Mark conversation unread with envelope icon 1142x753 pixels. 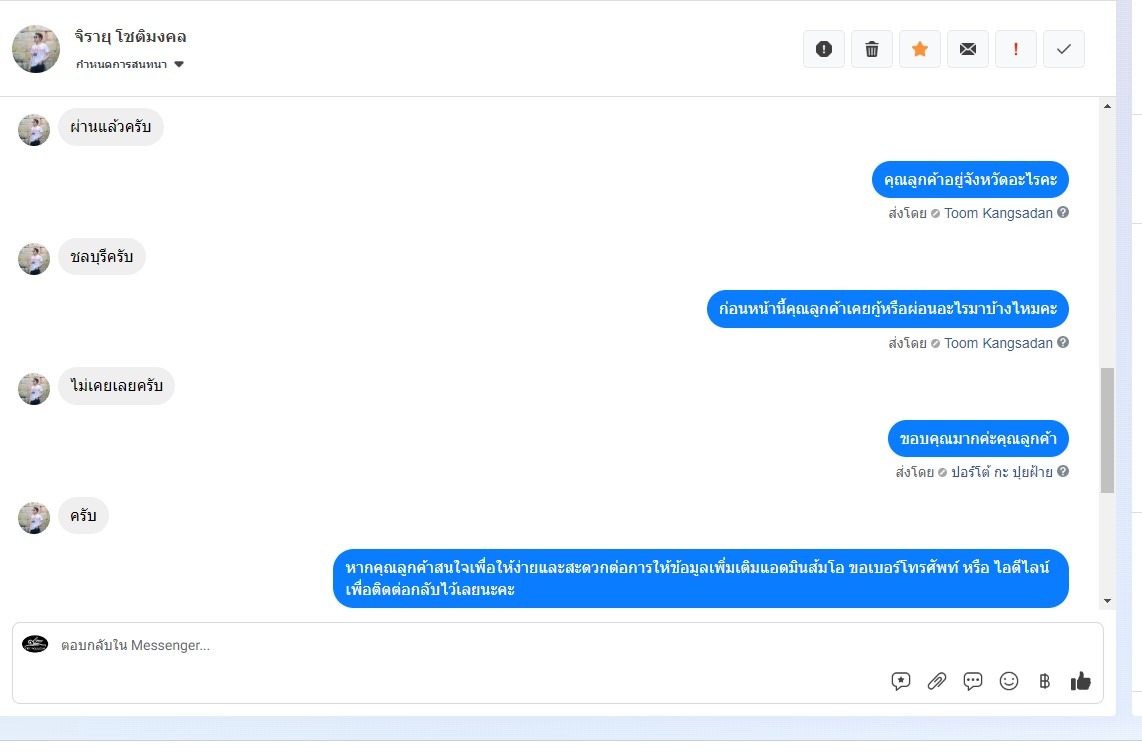[x=968, y=49]
